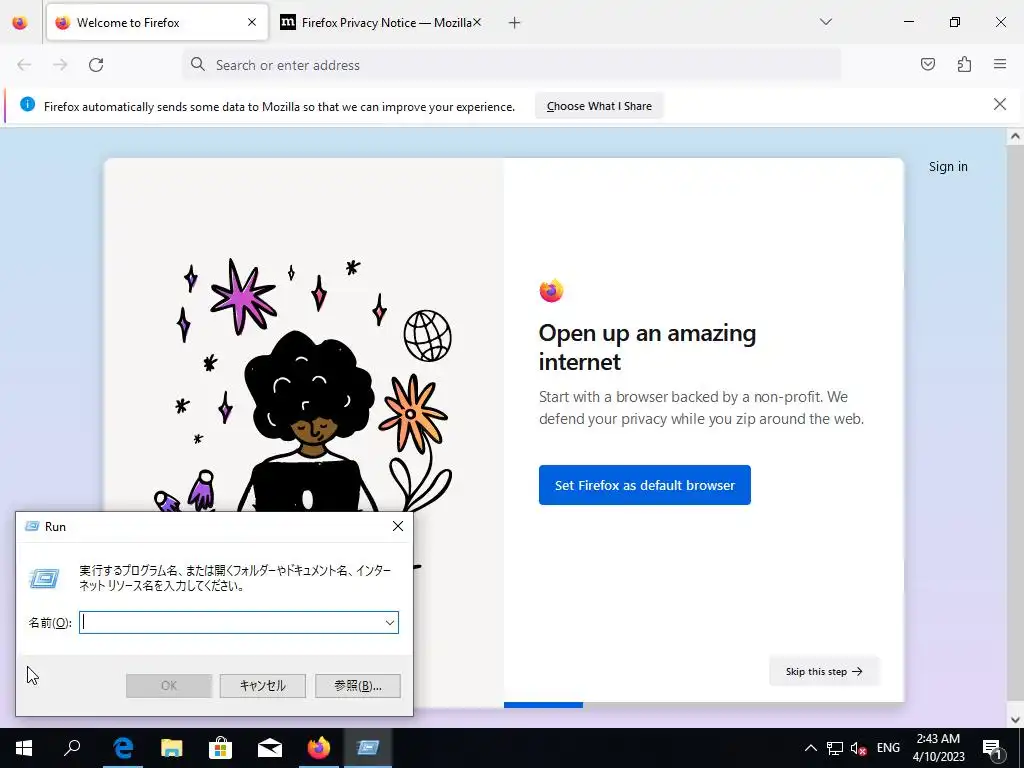
Task: Click the search magnifier in address bar
Action: 197,64
